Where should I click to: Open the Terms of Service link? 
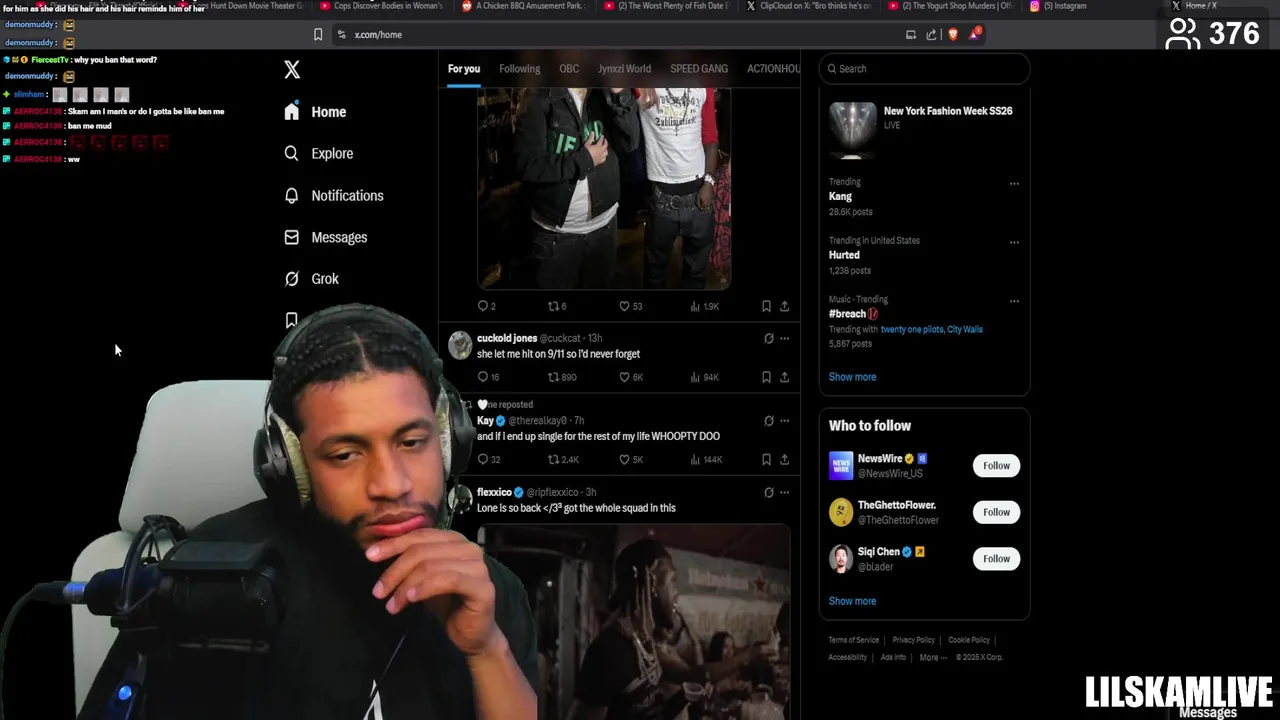click(x=853, y=640)
